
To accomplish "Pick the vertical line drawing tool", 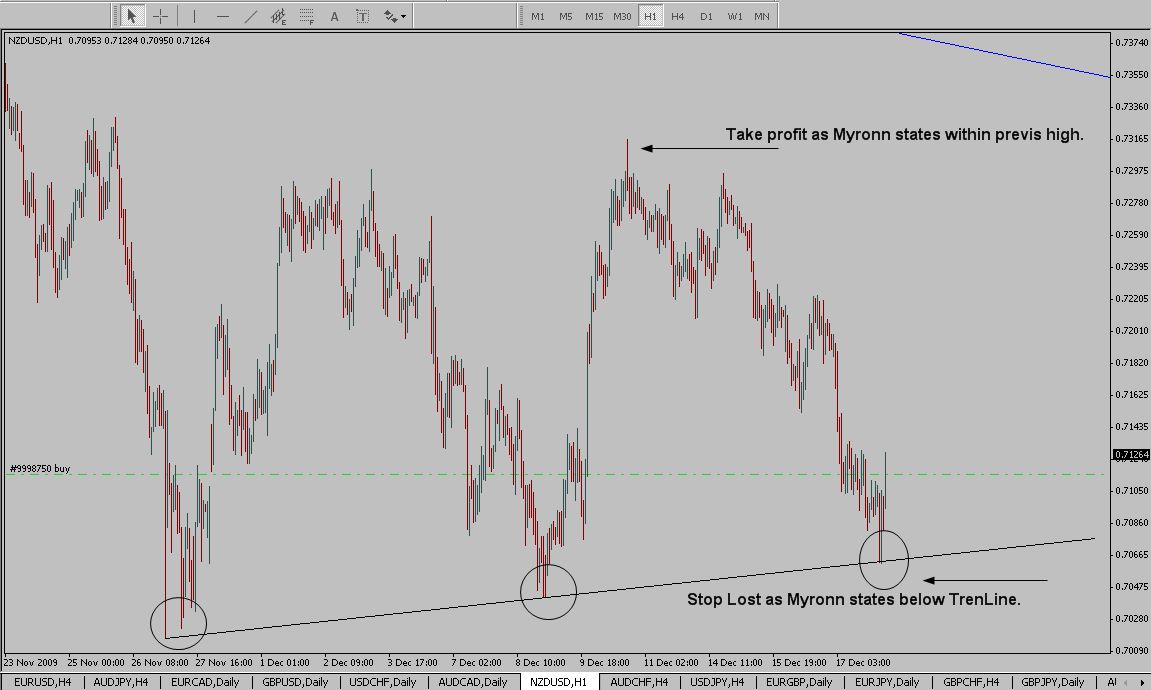I will [x=194, y=16].
